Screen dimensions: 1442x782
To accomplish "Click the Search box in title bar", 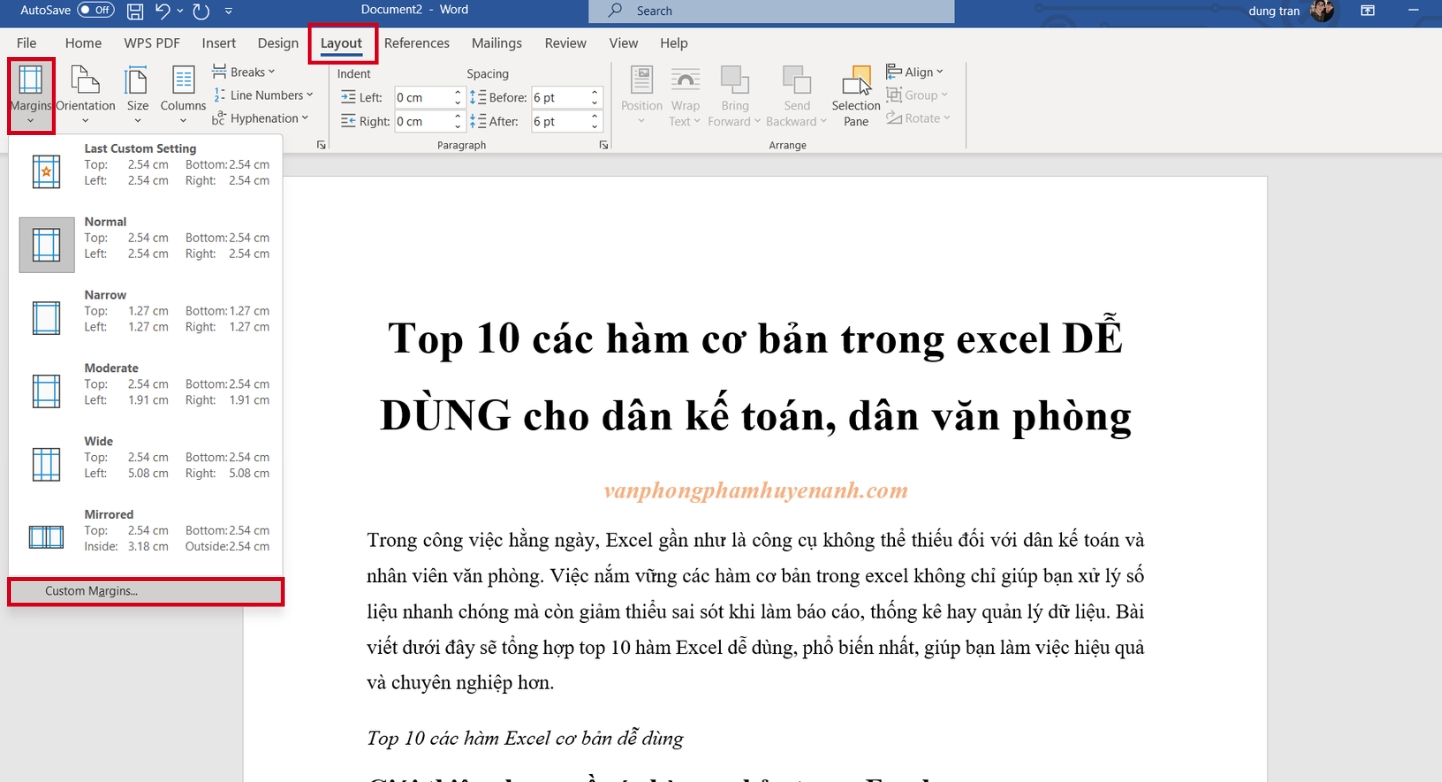I will point(771,11).
